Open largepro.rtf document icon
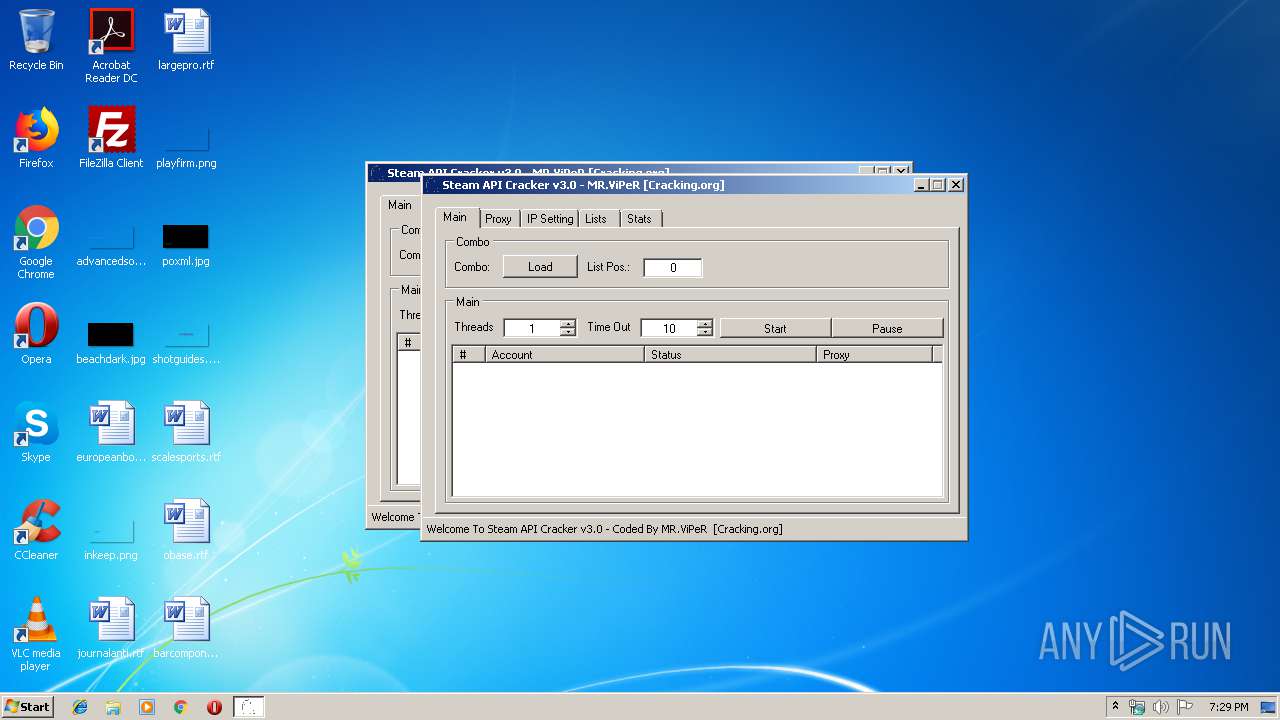This screenshot has width=1280, height=720. point(186,40)
